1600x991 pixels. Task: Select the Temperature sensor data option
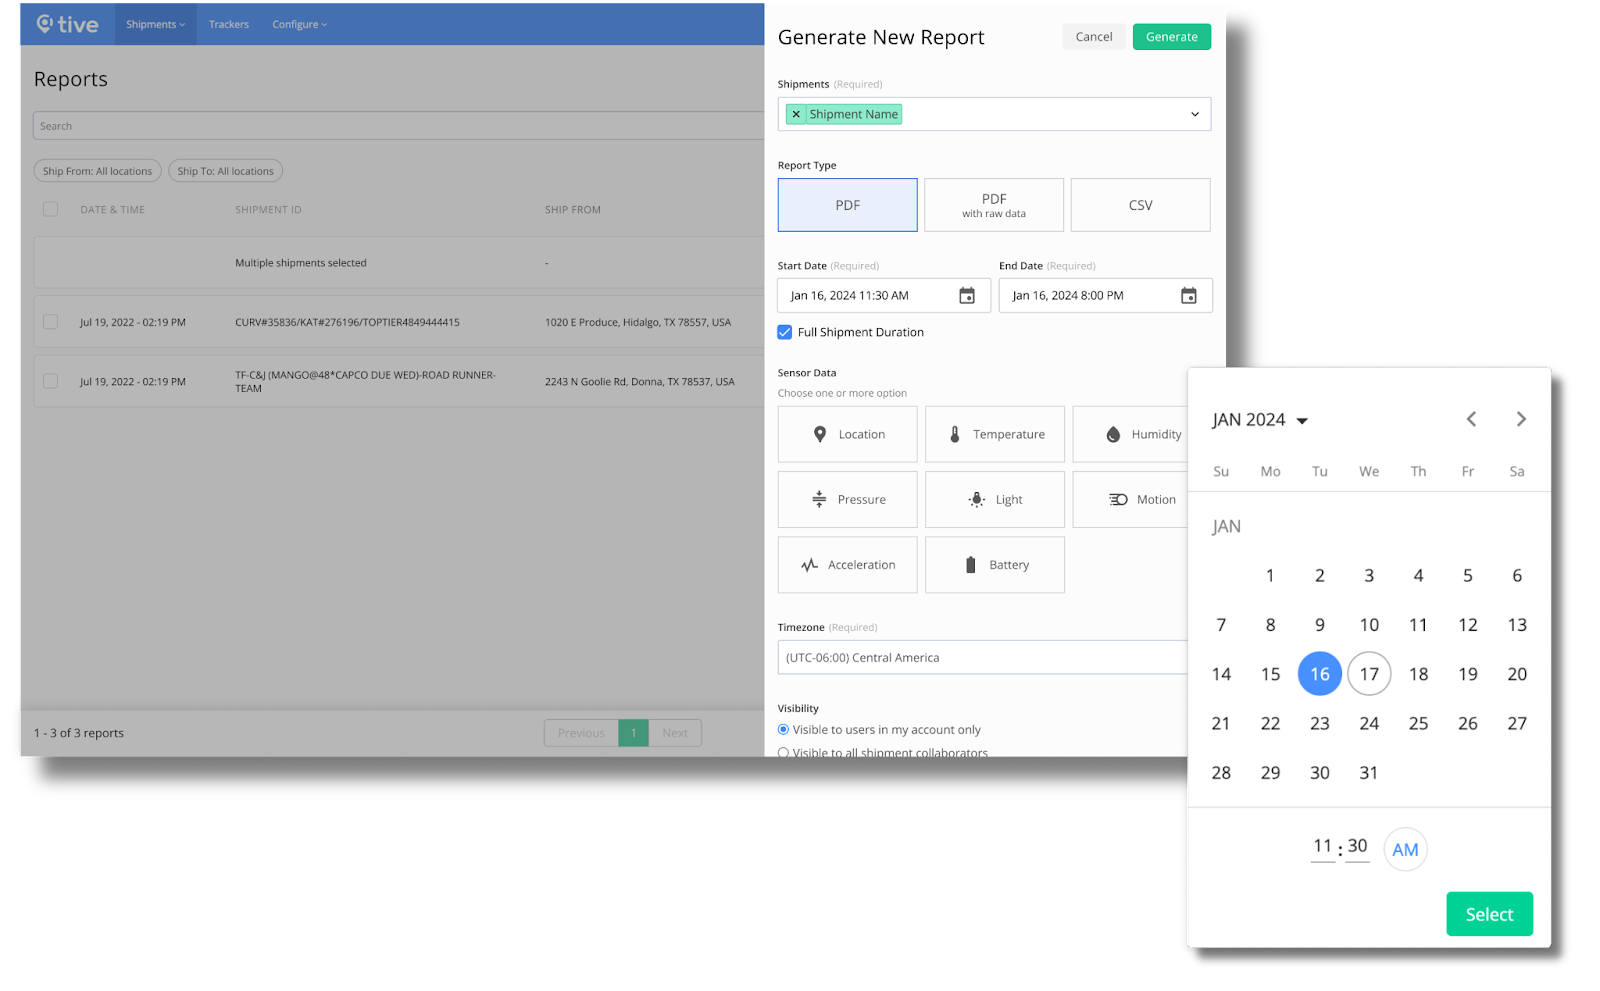pyautogui.click(x=994, y=434)
